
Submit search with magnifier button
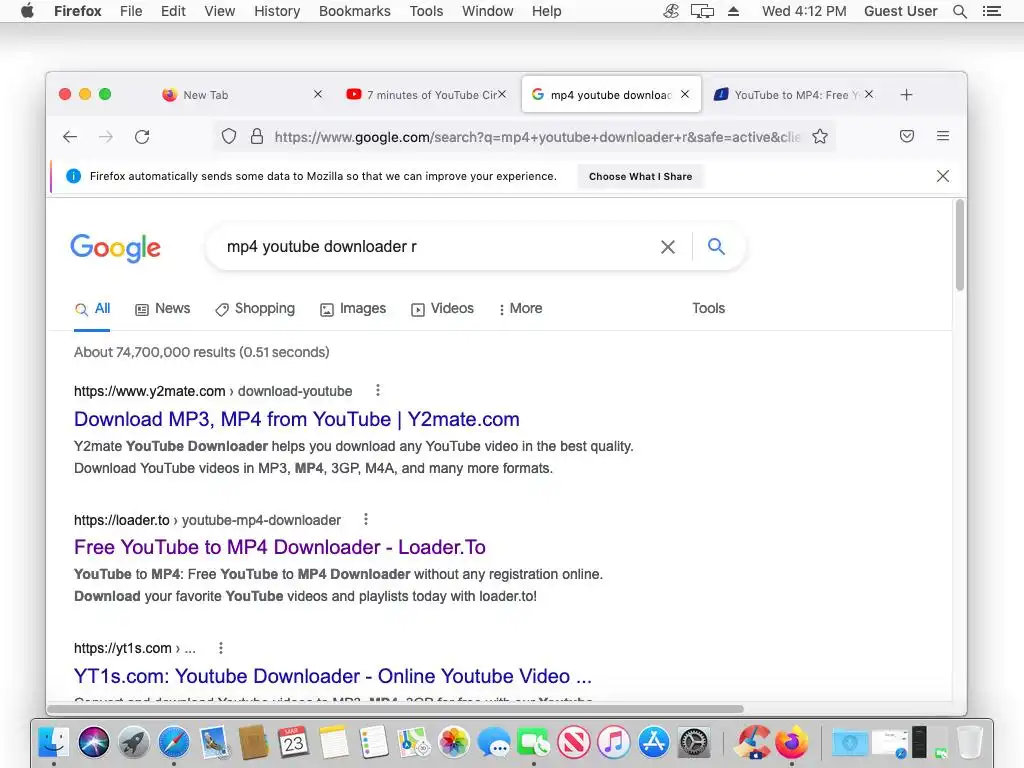(716, 246)
